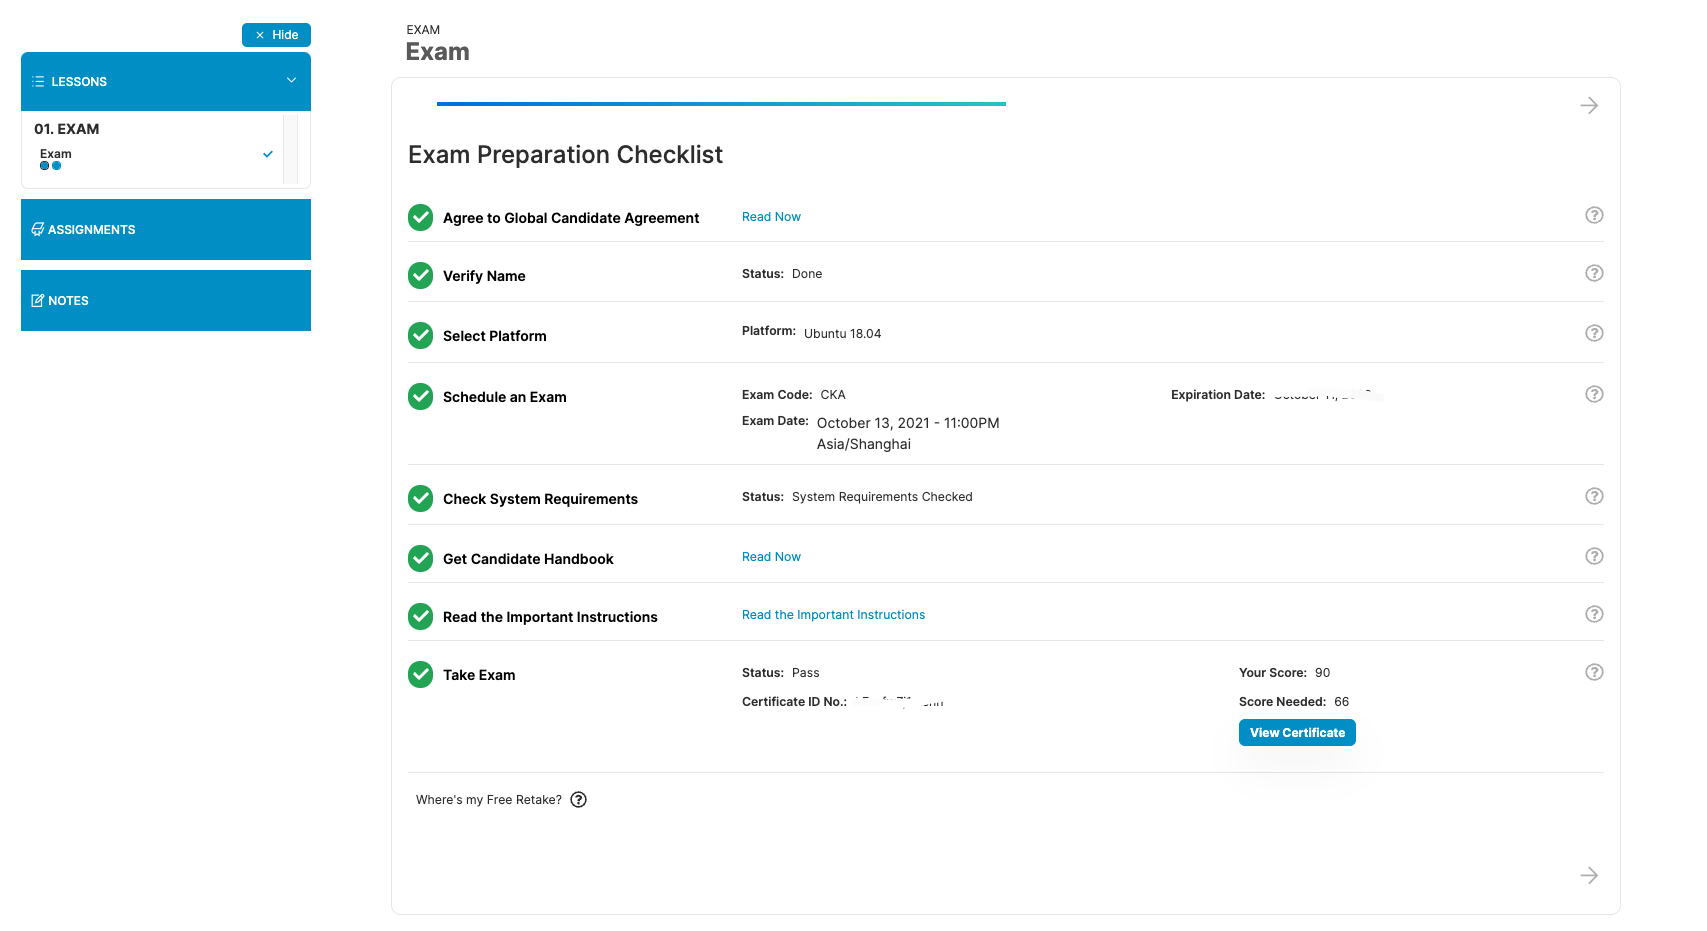
Task: Click the question icon beside Free Retake
Action: tap(578, 799)
